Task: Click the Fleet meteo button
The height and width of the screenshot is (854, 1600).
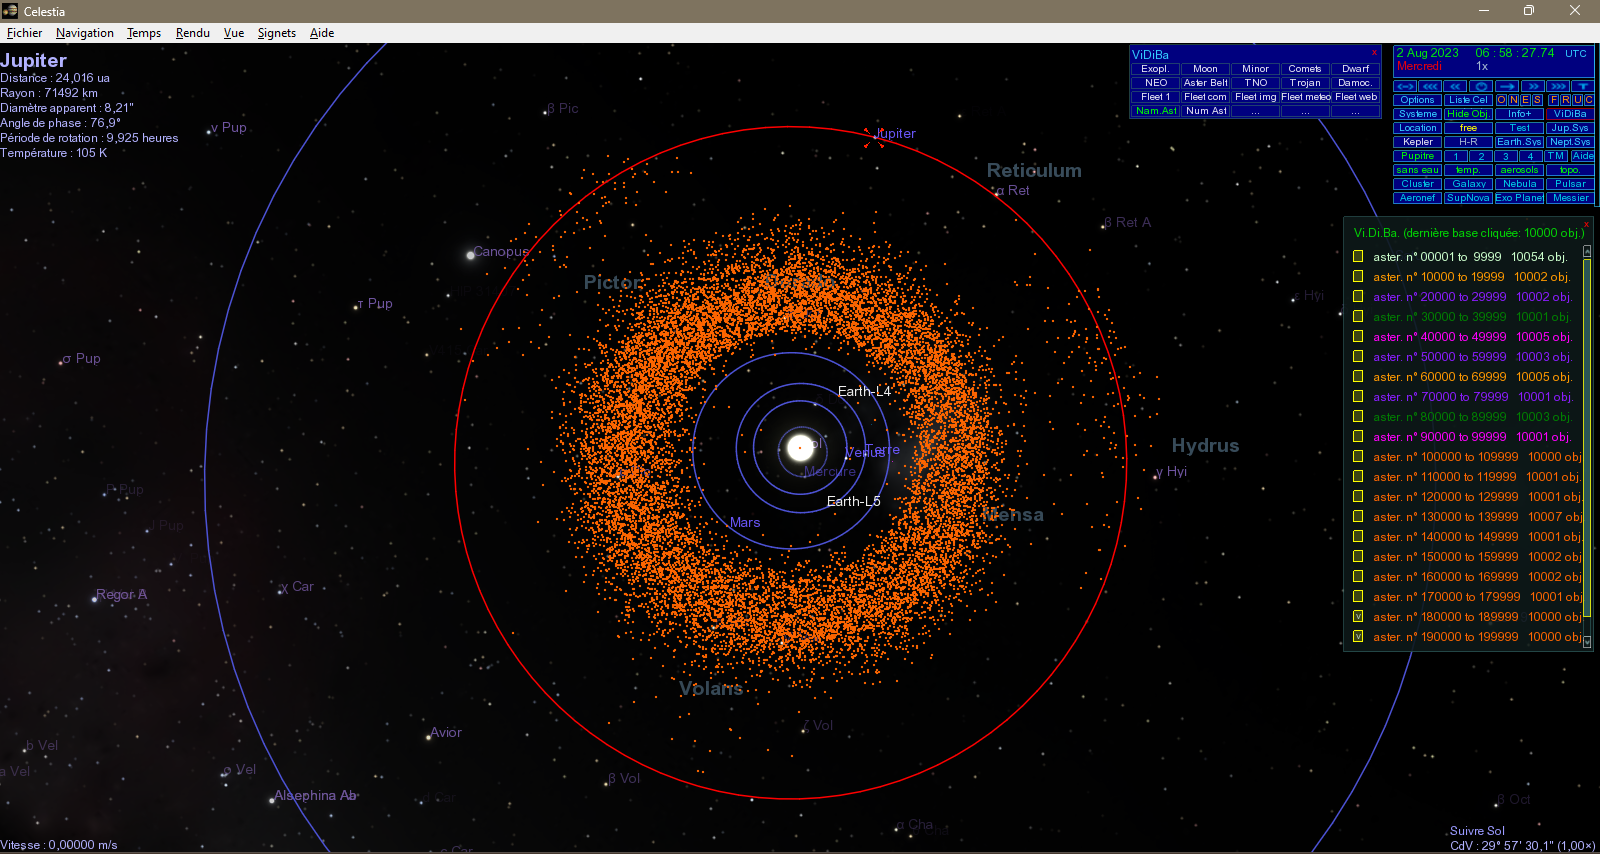Action: [1305, 97]
